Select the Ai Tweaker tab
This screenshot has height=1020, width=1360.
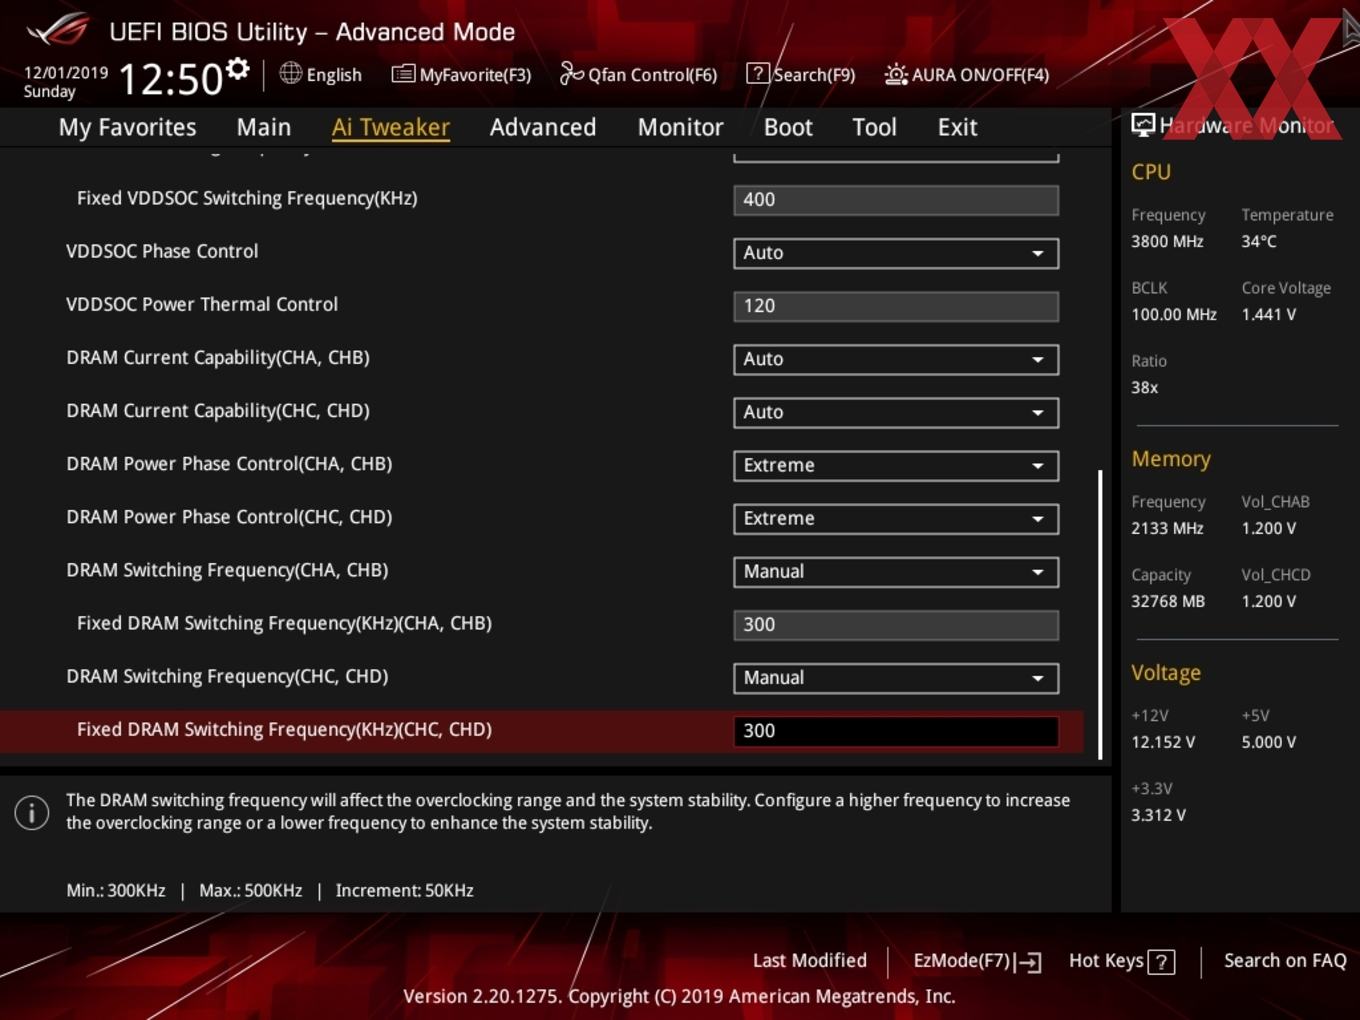tap(391, 127)
